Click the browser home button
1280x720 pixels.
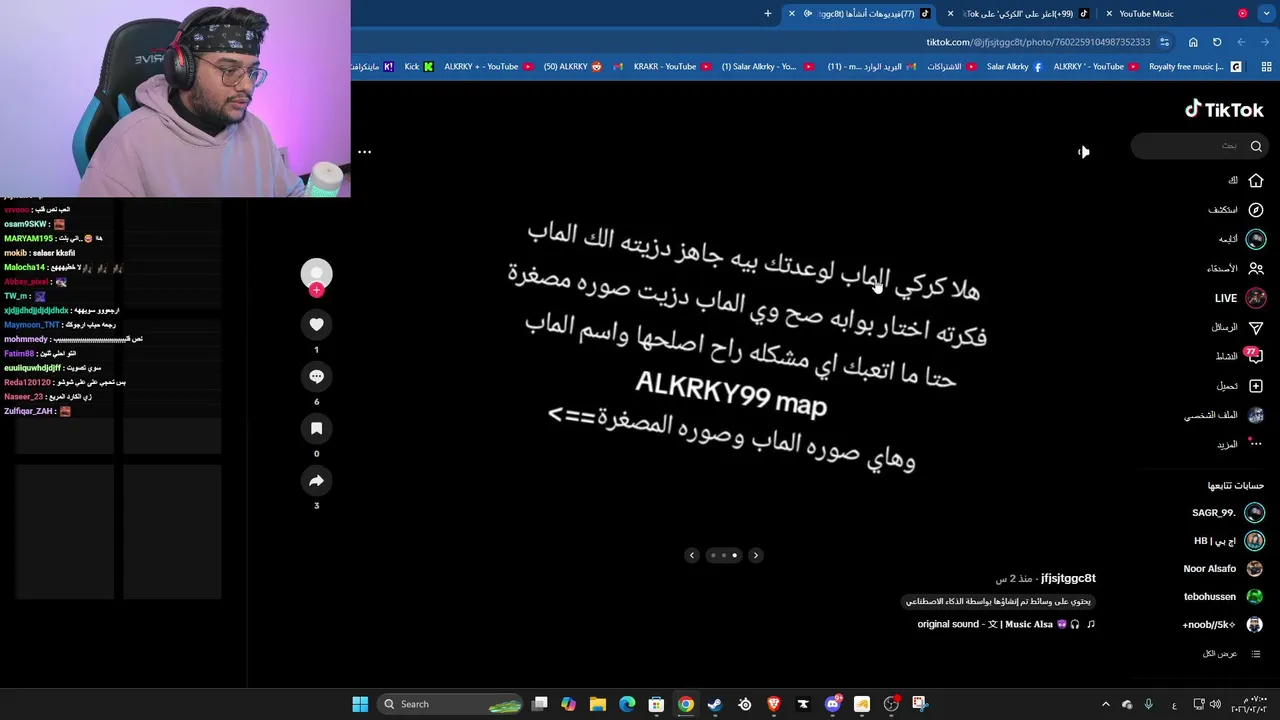1193,42
